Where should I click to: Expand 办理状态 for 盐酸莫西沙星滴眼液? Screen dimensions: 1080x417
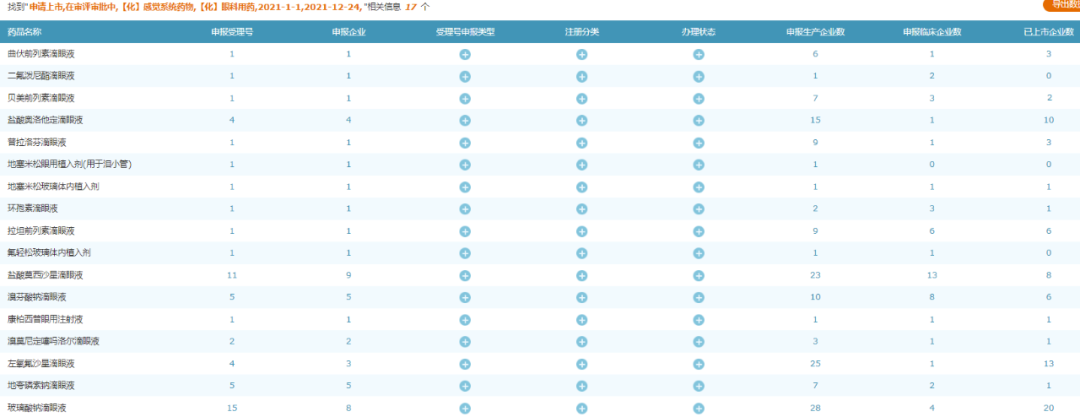698,276
